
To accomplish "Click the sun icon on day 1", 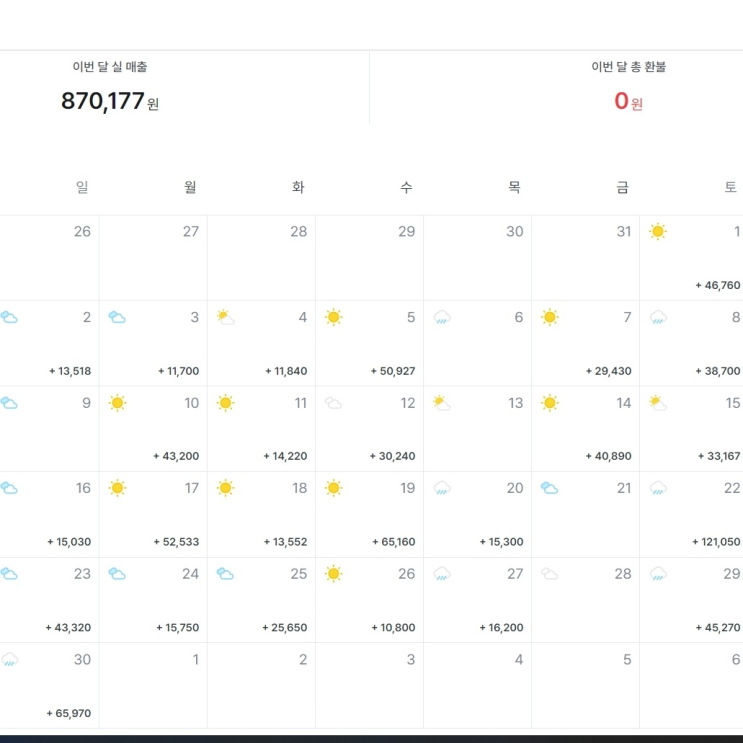I will click(657, 232).
